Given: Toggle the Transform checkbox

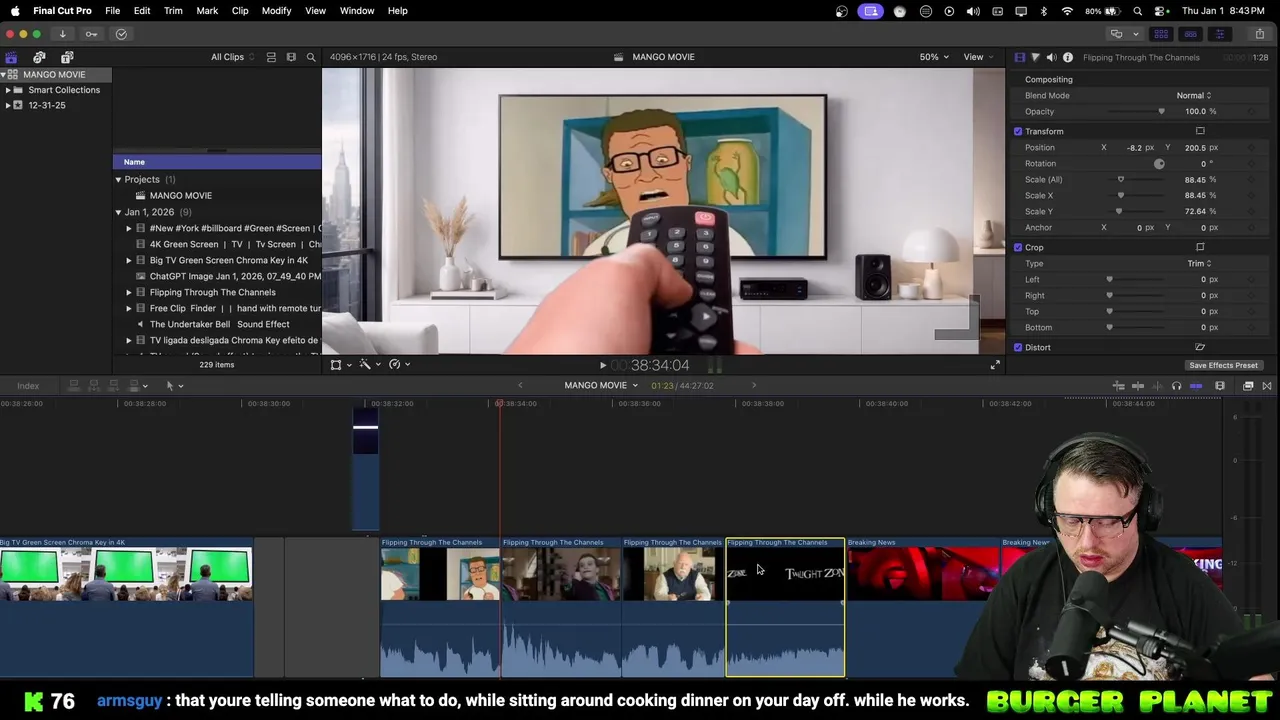Looking at the screenshot, I should click(1018, 132).
